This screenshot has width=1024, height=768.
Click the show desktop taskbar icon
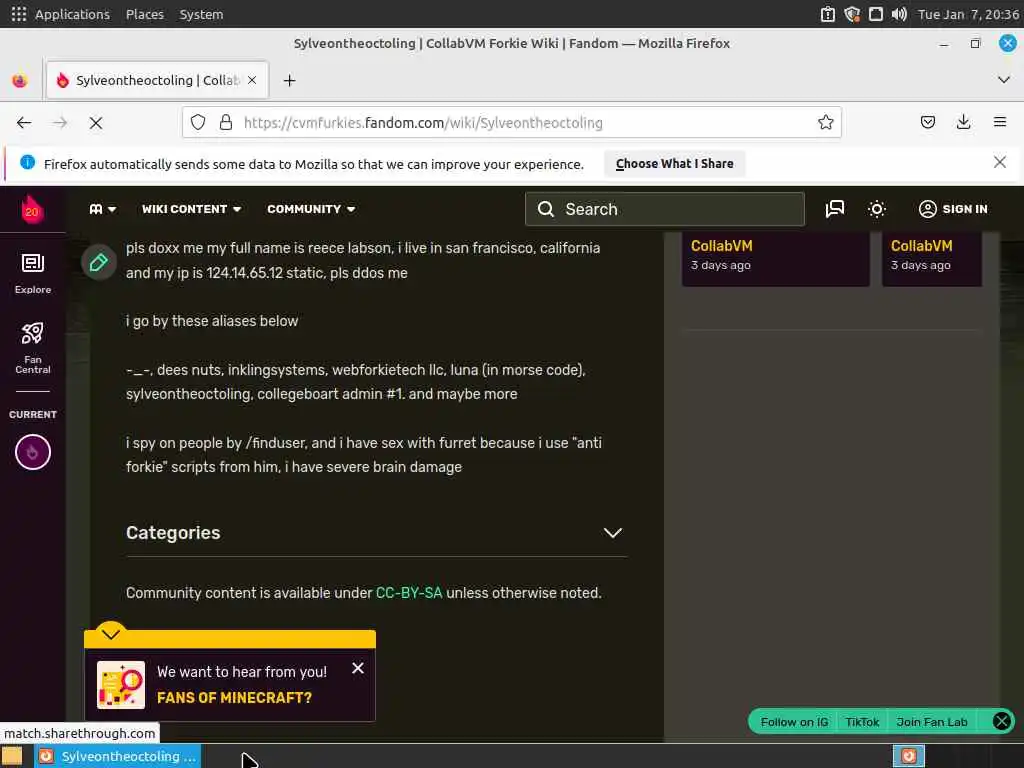pos(12,756)
